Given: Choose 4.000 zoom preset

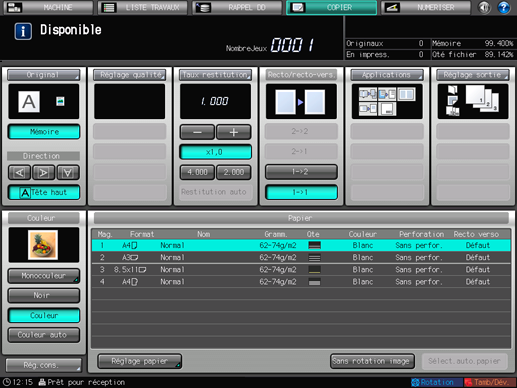Looking at the screenshot, I should coord(197,172).
